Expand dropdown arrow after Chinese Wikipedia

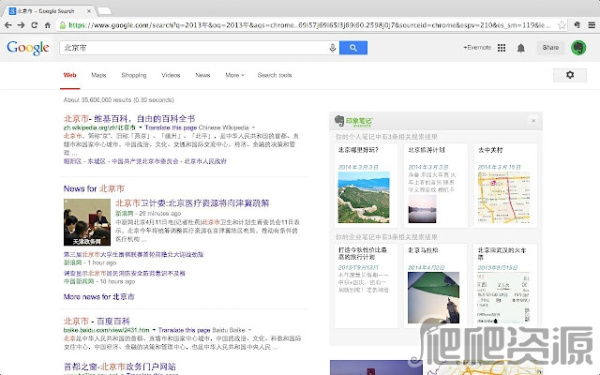[x=253, y=127]
